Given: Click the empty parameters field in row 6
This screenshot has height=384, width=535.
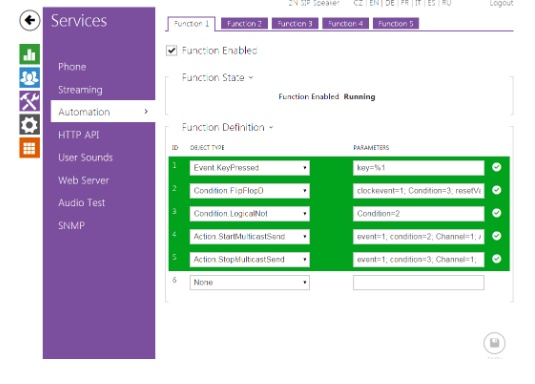Looking at the screenshot, I should (419, 283).
